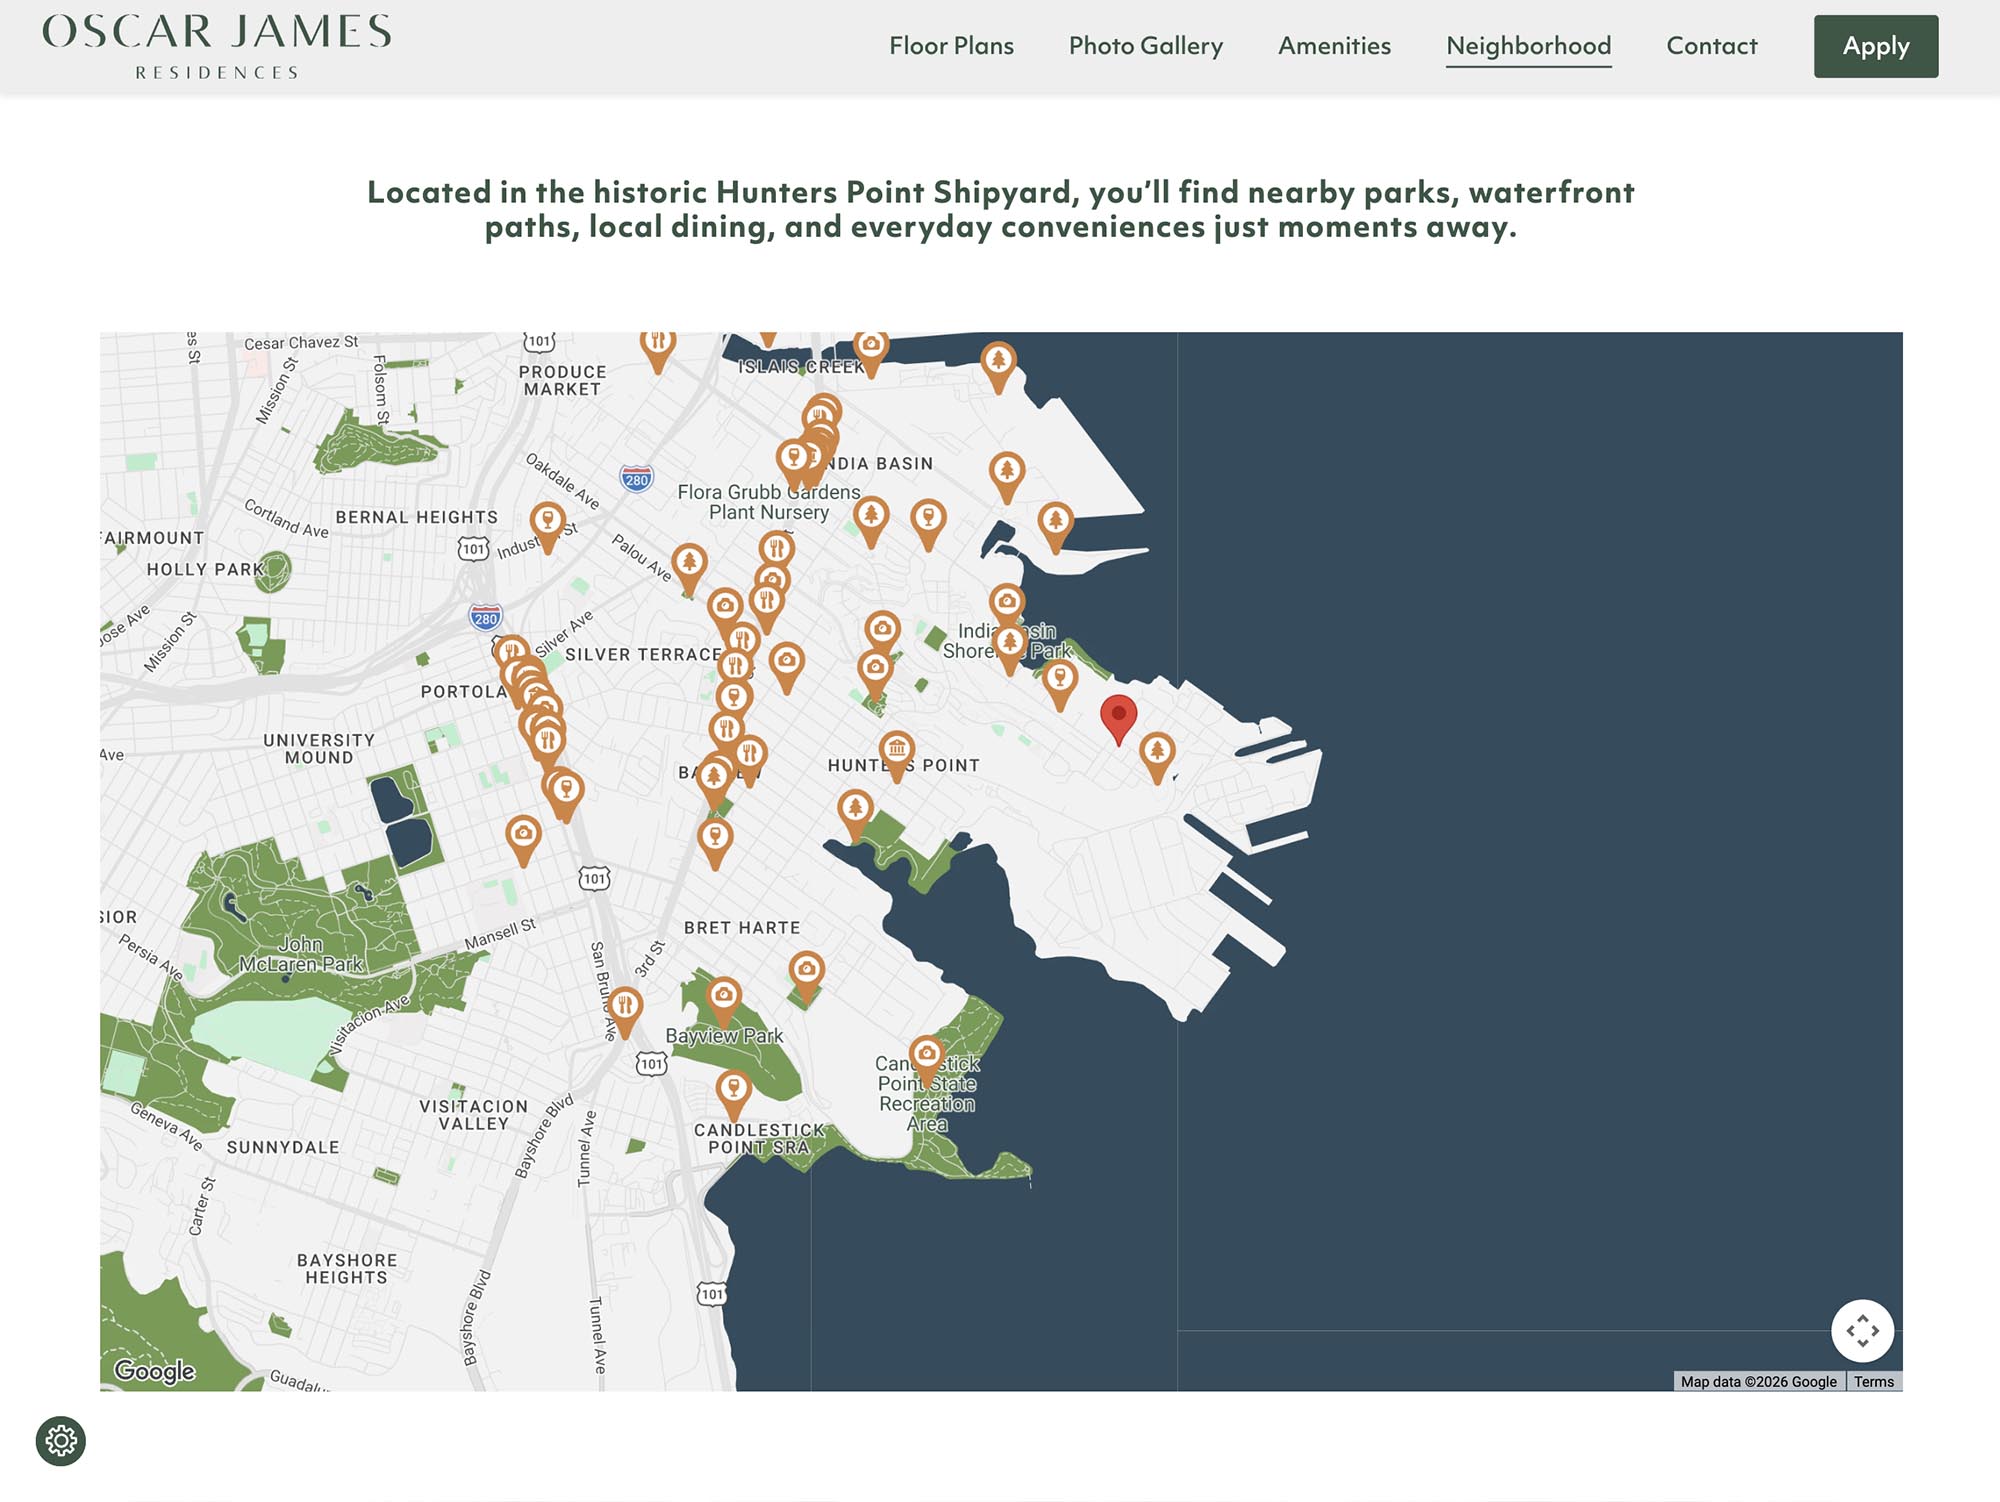Click park marker at top near Islais Creek shoreline
Image resolution: width=2000 pixels, height=1502 pixels.
point(998,368)
